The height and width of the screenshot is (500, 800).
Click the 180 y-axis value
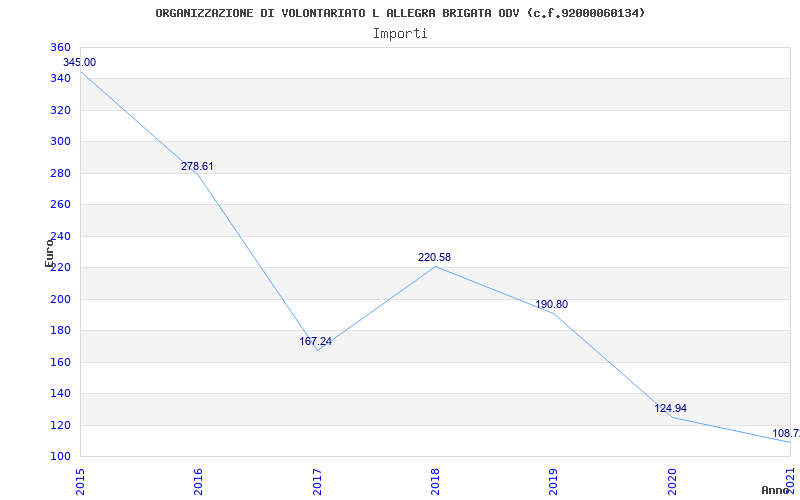(61, 331)
